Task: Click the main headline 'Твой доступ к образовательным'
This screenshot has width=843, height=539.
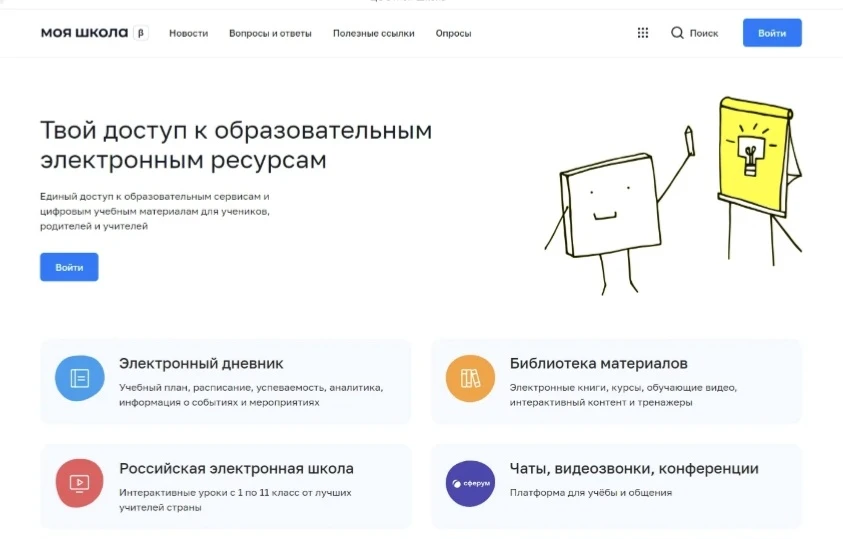Action: point(236,130)
